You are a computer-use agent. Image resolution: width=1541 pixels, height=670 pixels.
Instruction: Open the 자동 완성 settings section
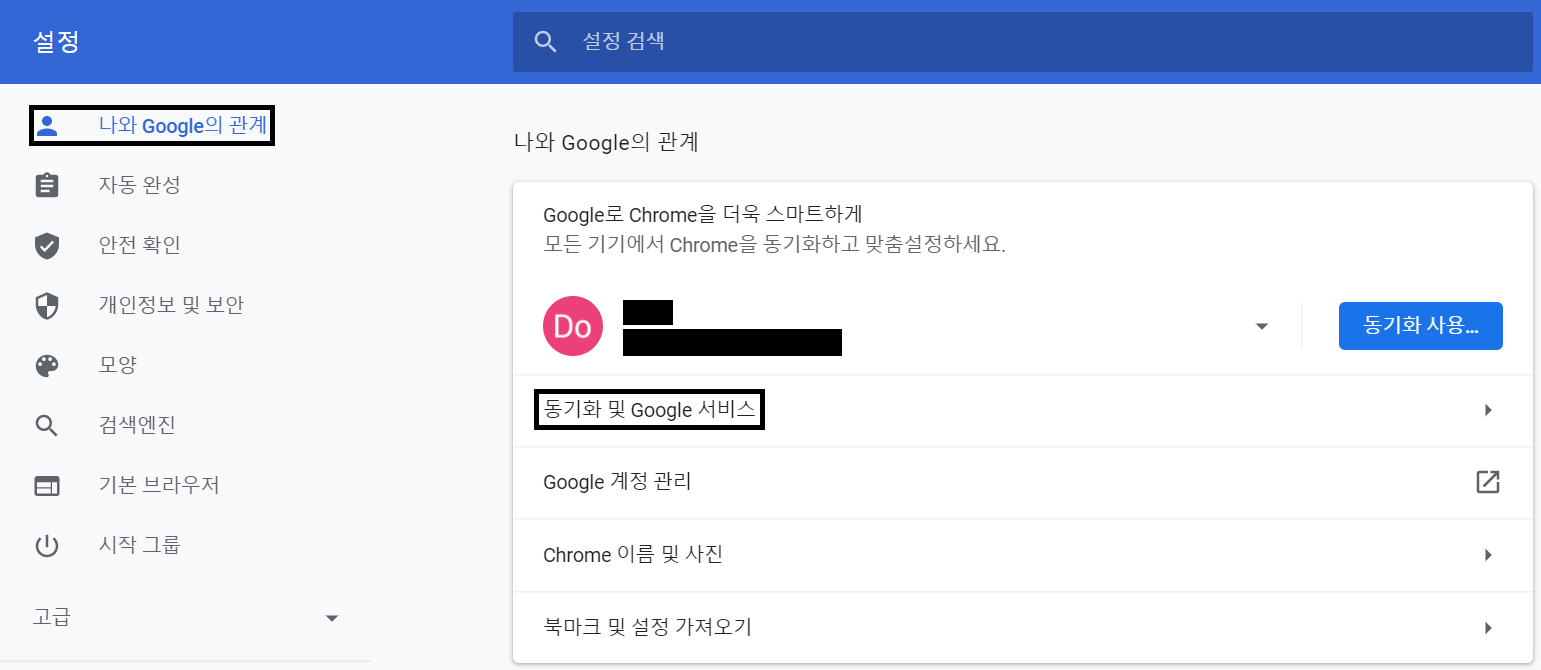139,186
